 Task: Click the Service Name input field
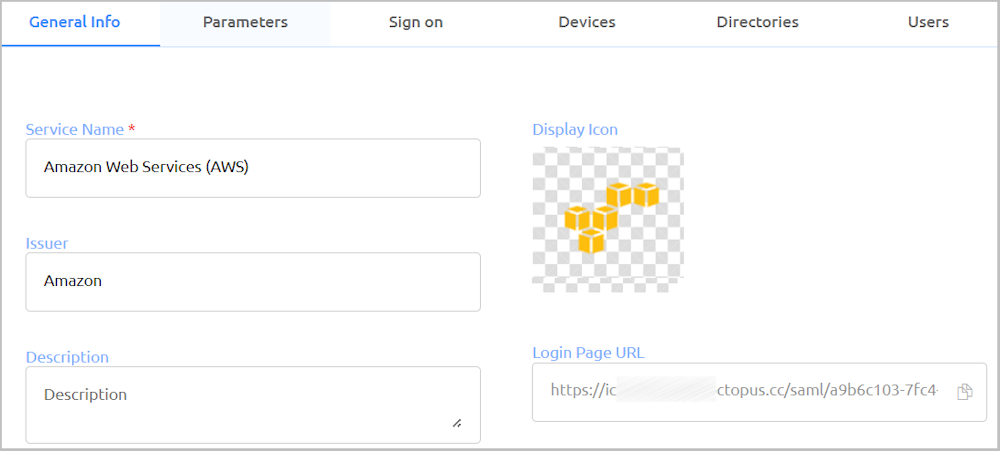coord(253,168)
